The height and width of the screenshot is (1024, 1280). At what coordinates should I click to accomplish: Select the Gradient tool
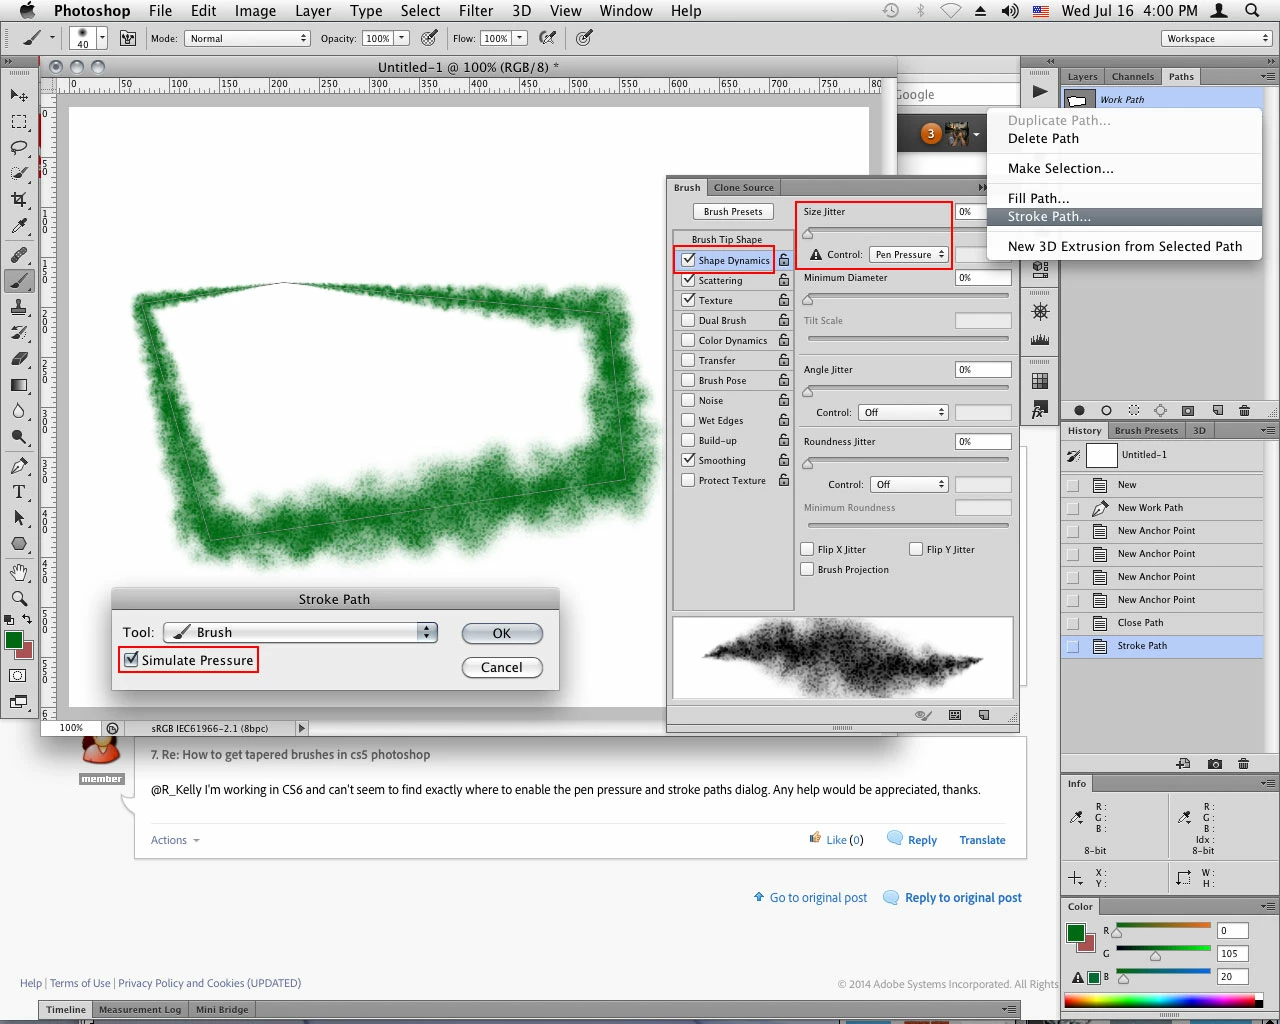[x=19, y=385]
